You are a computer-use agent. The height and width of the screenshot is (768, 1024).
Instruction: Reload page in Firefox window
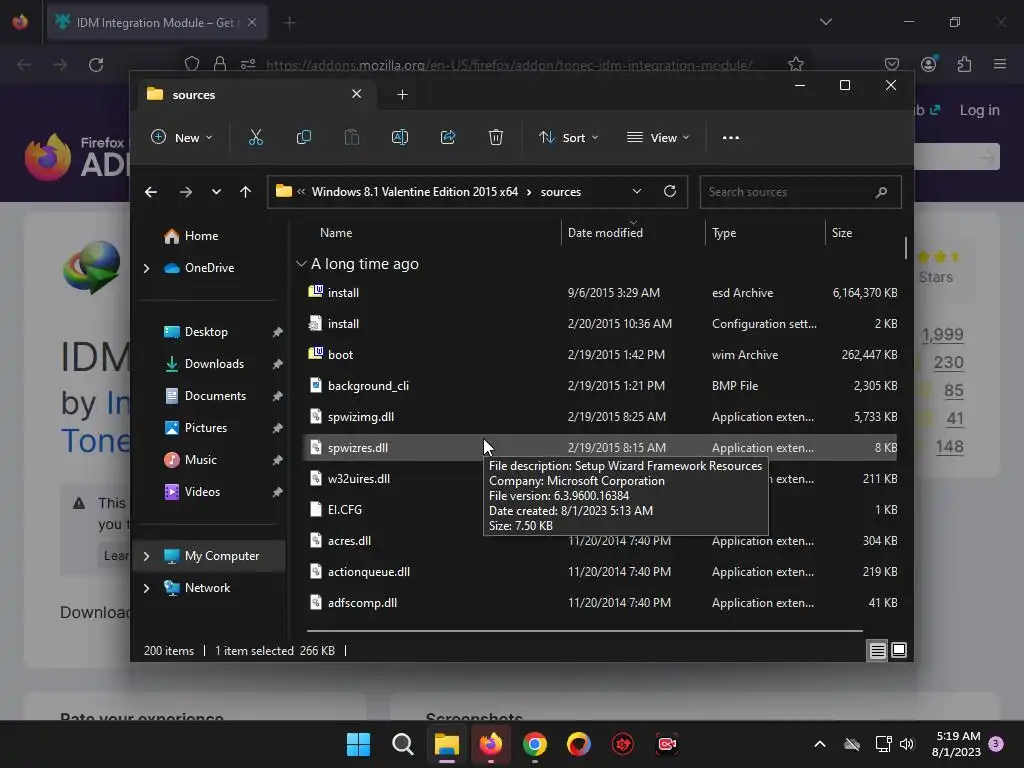pyautogui.click(x=96, y=65)
